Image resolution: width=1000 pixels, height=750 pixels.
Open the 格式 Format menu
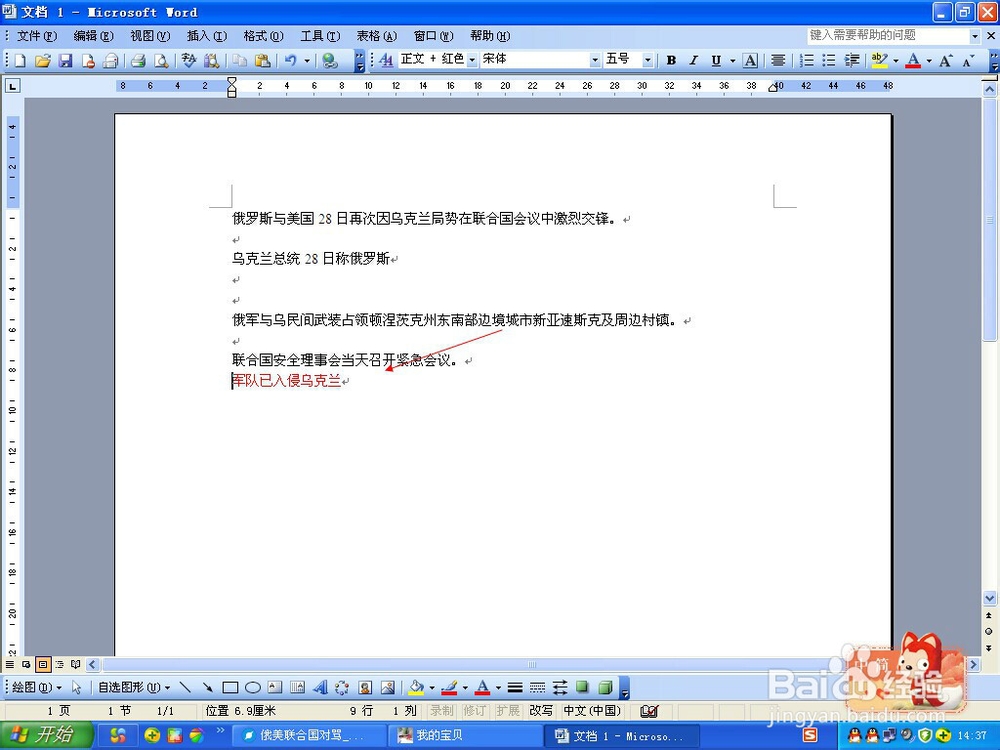pos(263,36)
